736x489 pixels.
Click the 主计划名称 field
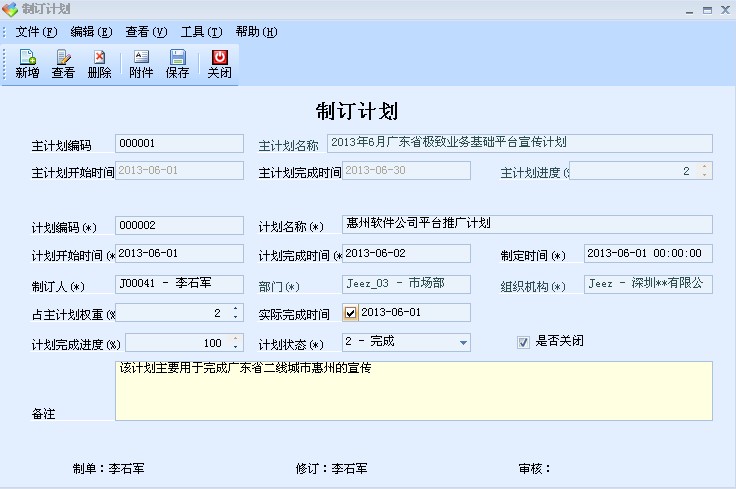[x=520, y=143]
